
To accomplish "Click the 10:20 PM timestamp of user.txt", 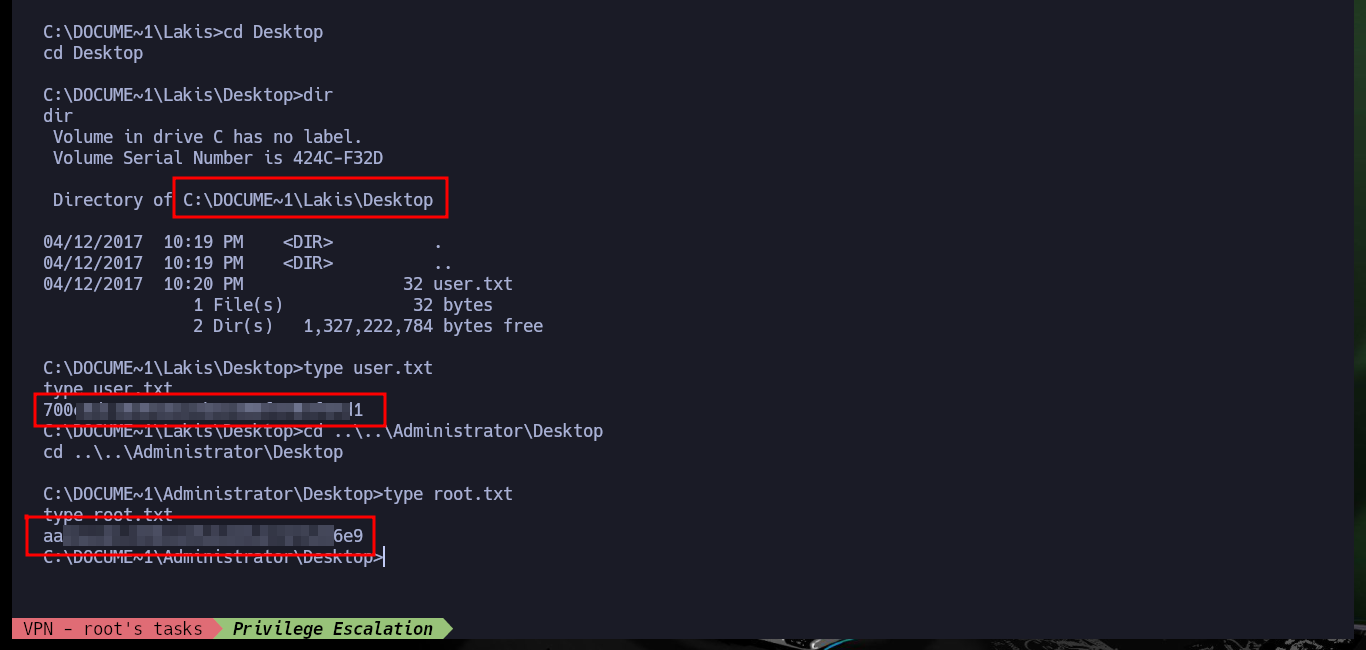I will (x=203, y=284).
